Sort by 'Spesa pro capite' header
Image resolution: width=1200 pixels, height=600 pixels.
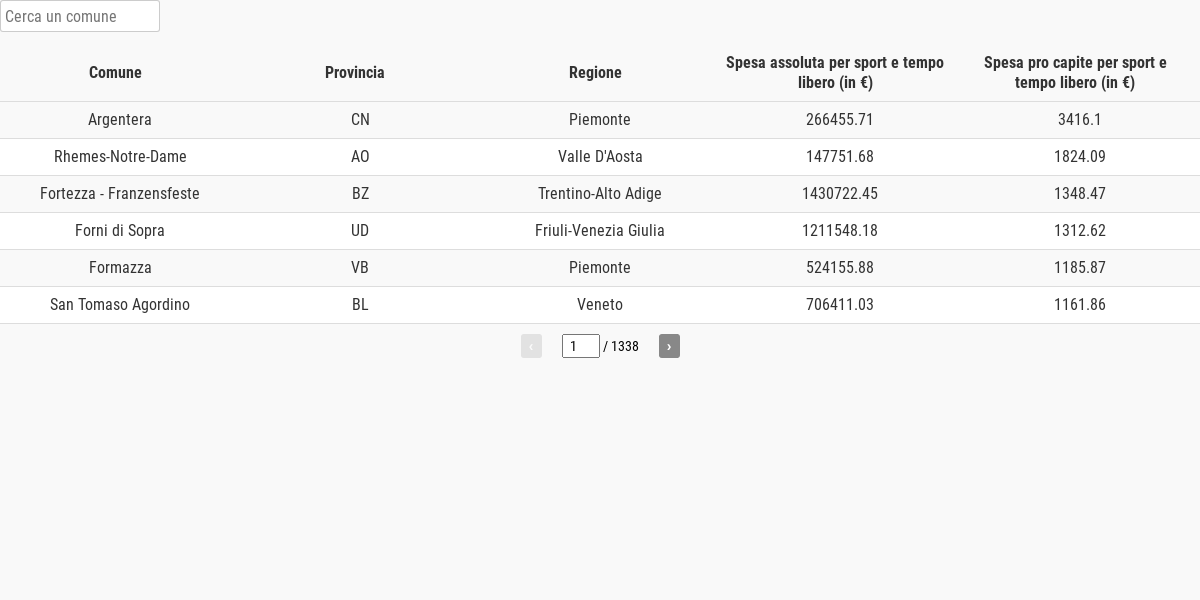(x=1075, y=72)
